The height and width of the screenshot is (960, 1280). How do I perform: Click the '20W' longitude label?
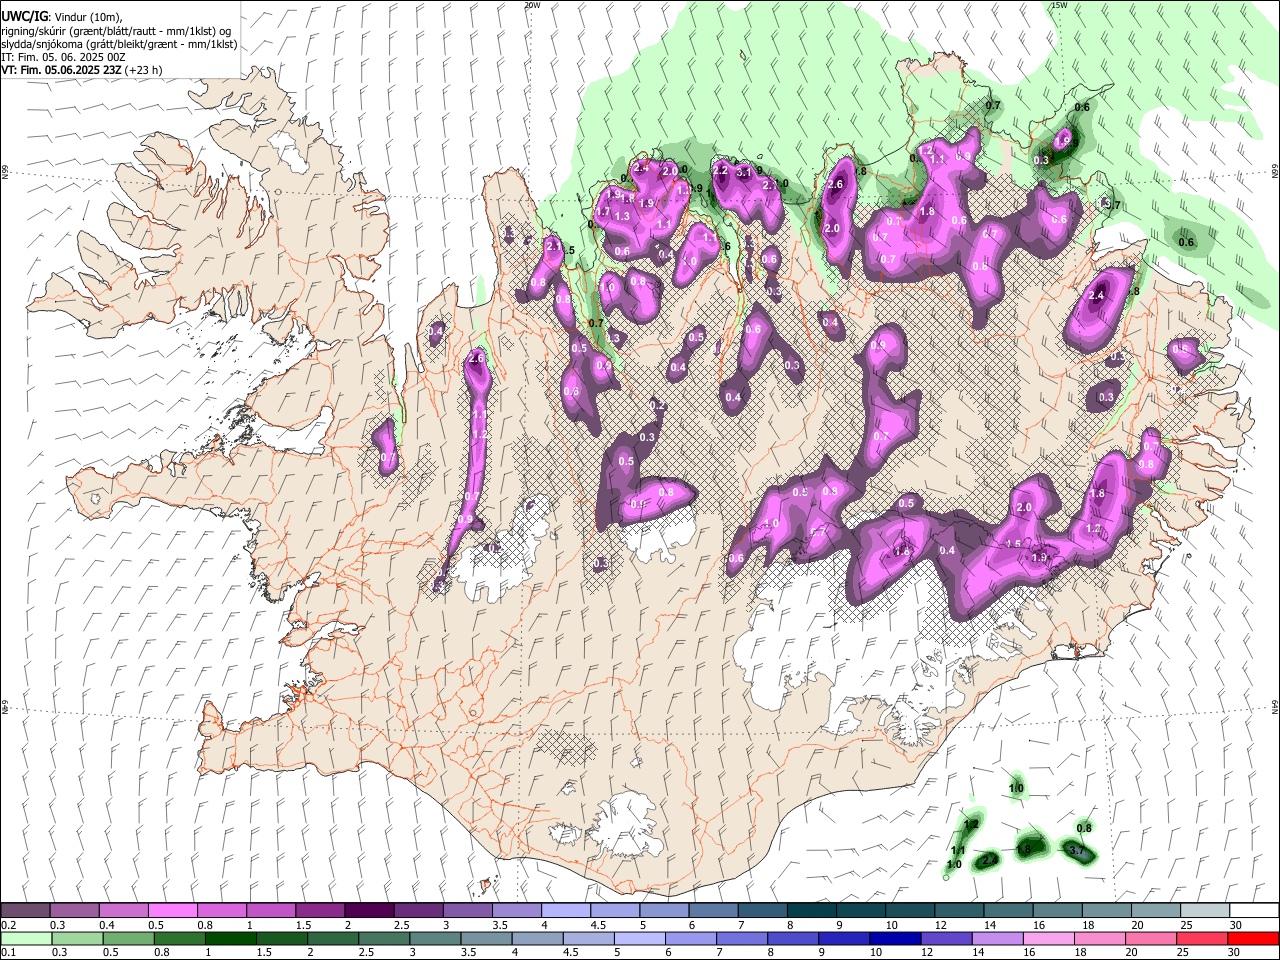coord(532,5)
